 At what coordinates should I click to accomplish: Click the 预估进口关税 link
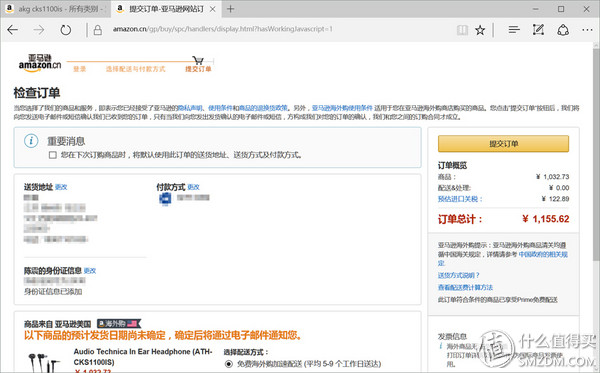pyautogui.click(x=460, y=199)
